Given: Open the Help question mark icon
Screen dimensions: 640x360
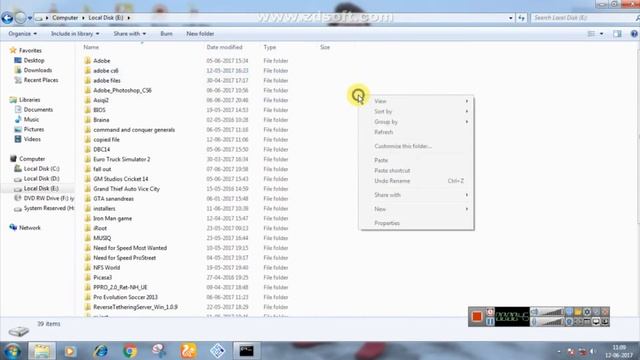Looking at the screenshot, I should tap(634, 34).
